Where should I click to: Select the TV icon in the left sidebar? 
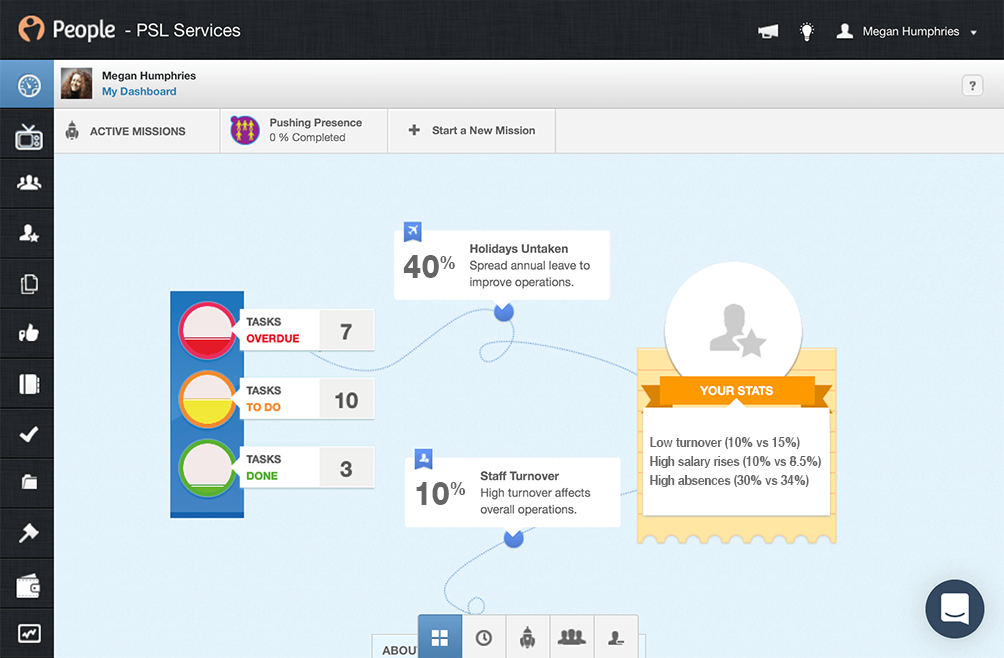click(27, 133)
